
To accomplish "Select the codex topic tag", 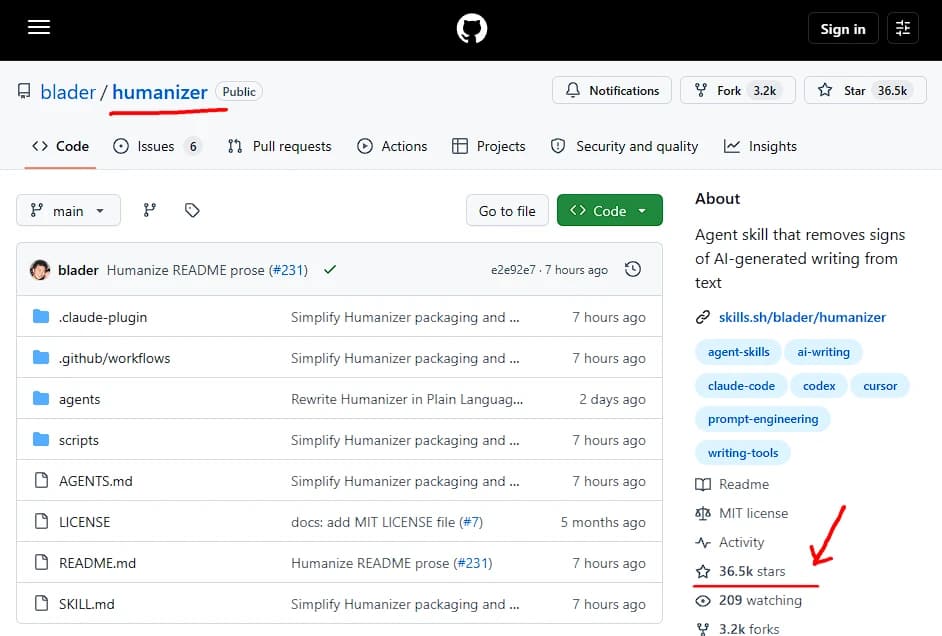I will (x=819, y=386).
